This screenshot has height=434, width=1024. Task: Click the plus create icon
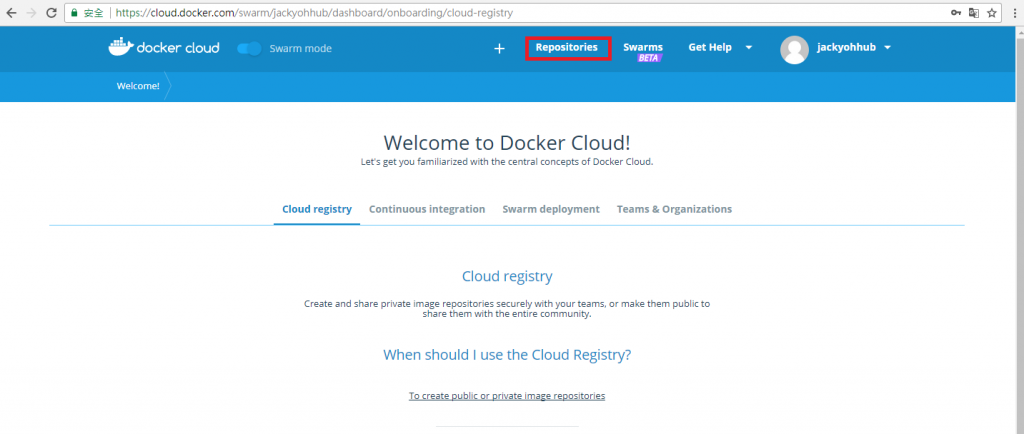pyautogui.click(x=499, y=48)
